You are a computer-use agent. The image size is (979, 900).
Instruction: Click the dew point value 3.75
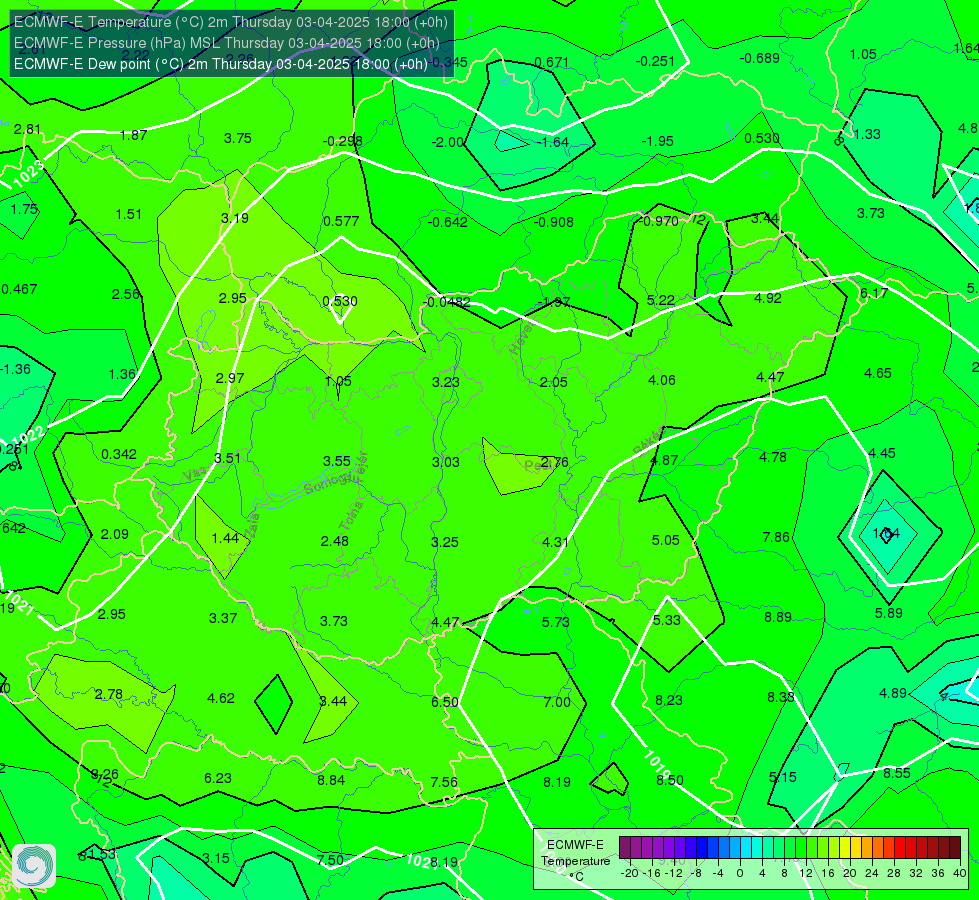(x=238, y=138)
